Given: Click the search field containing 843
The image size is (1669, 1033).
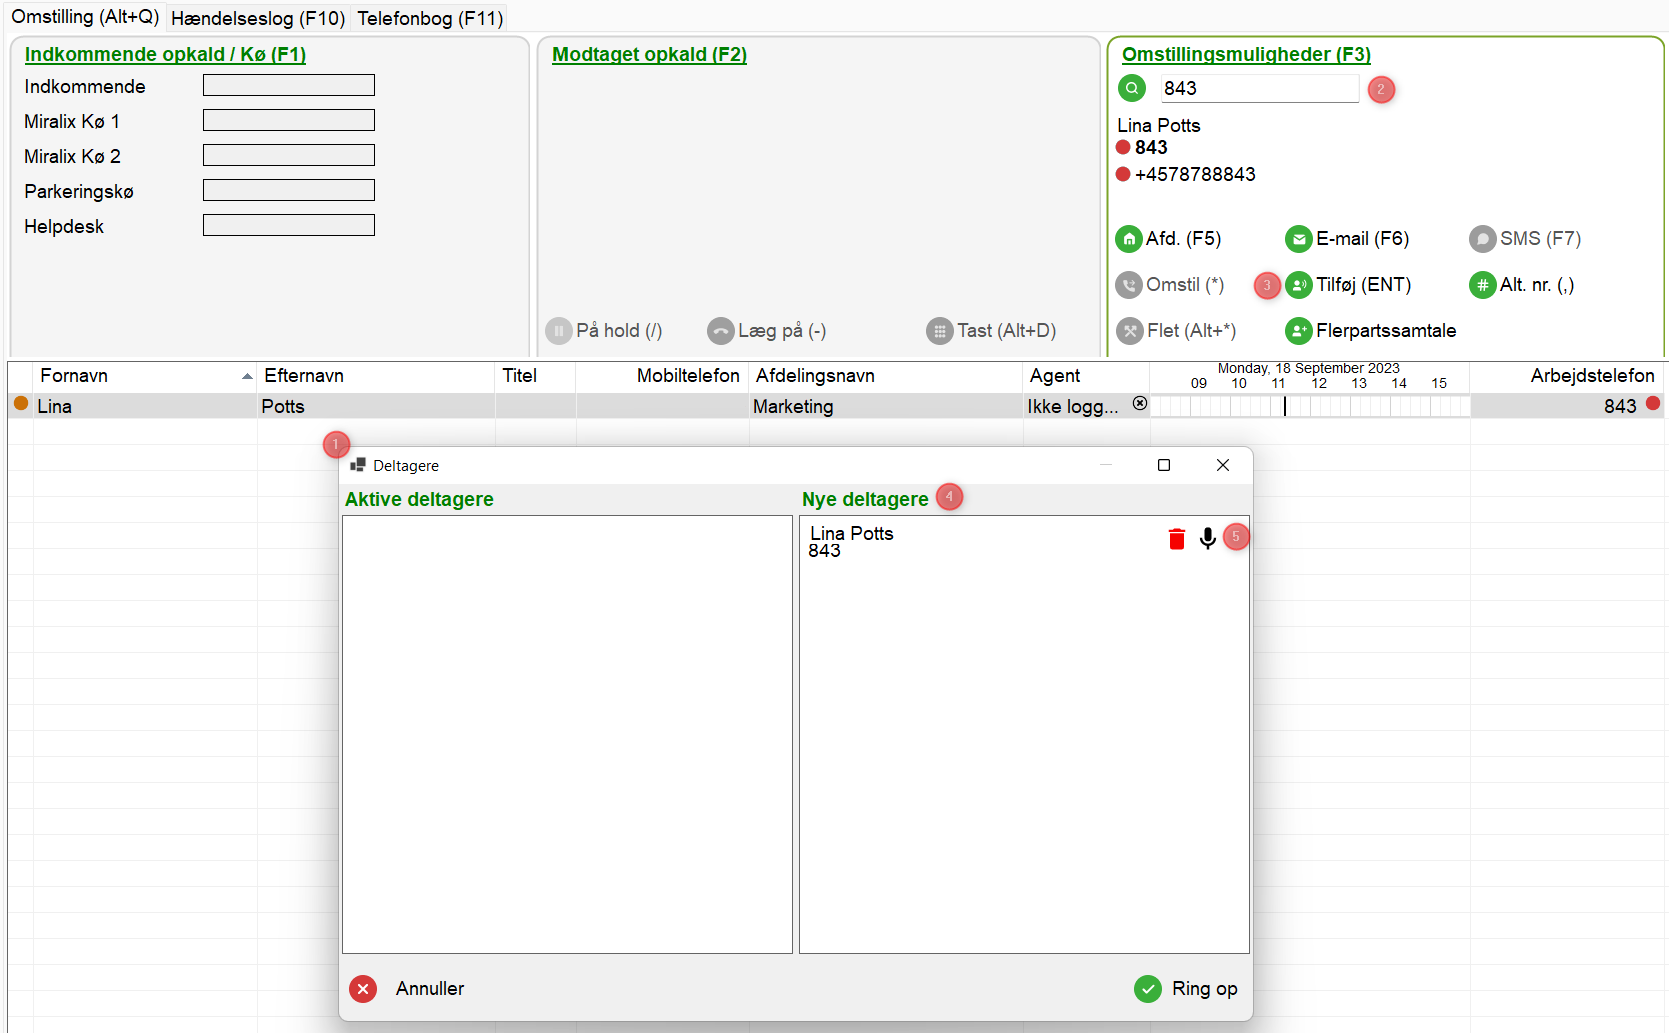Looking at the screenshot, I should [1258, 89].
